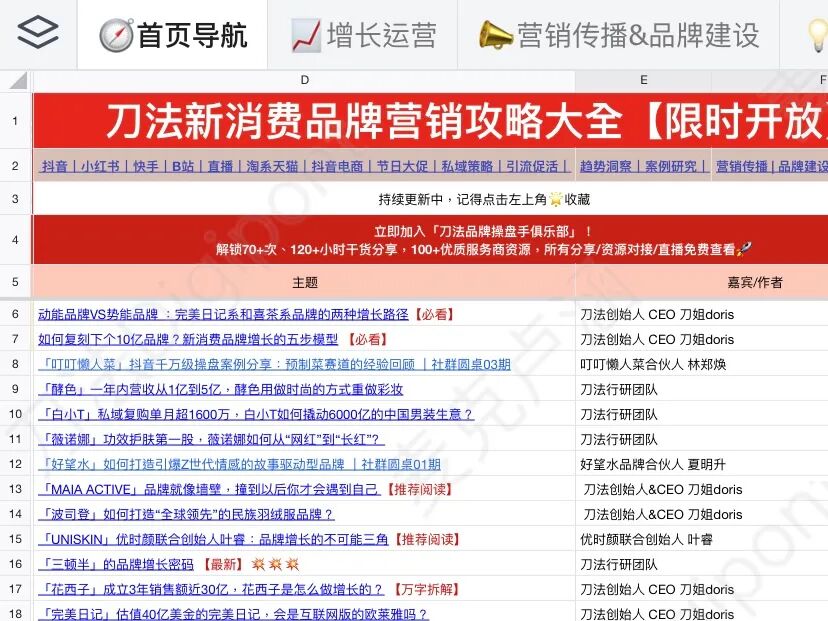Switch to 增长运营 tab
The height and width of the screenshot is (621, 828).
pos(362,35)
